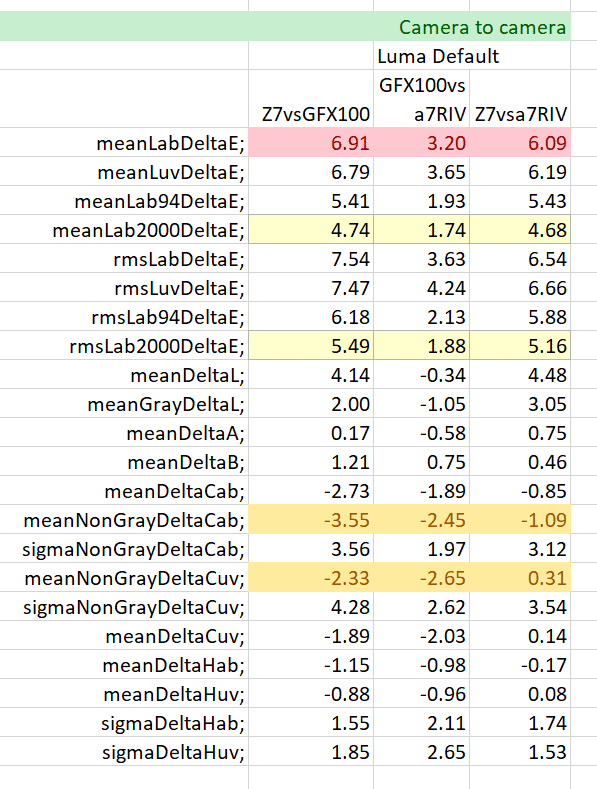Image resolution: width=597 pixels, height=789 pixels.
Task: Select the cell showing 7.54
Action: coord(311,259)
